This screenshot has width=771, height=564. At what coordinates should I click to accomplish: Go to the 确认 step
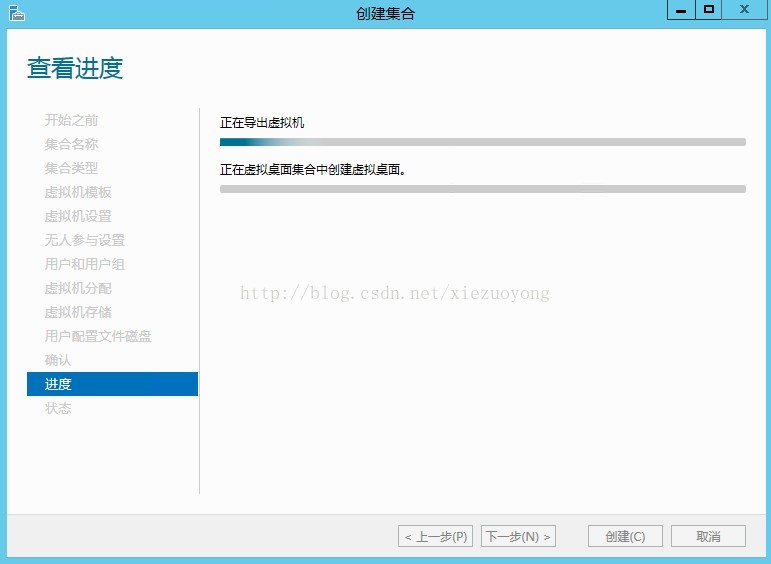pos(58,360)
